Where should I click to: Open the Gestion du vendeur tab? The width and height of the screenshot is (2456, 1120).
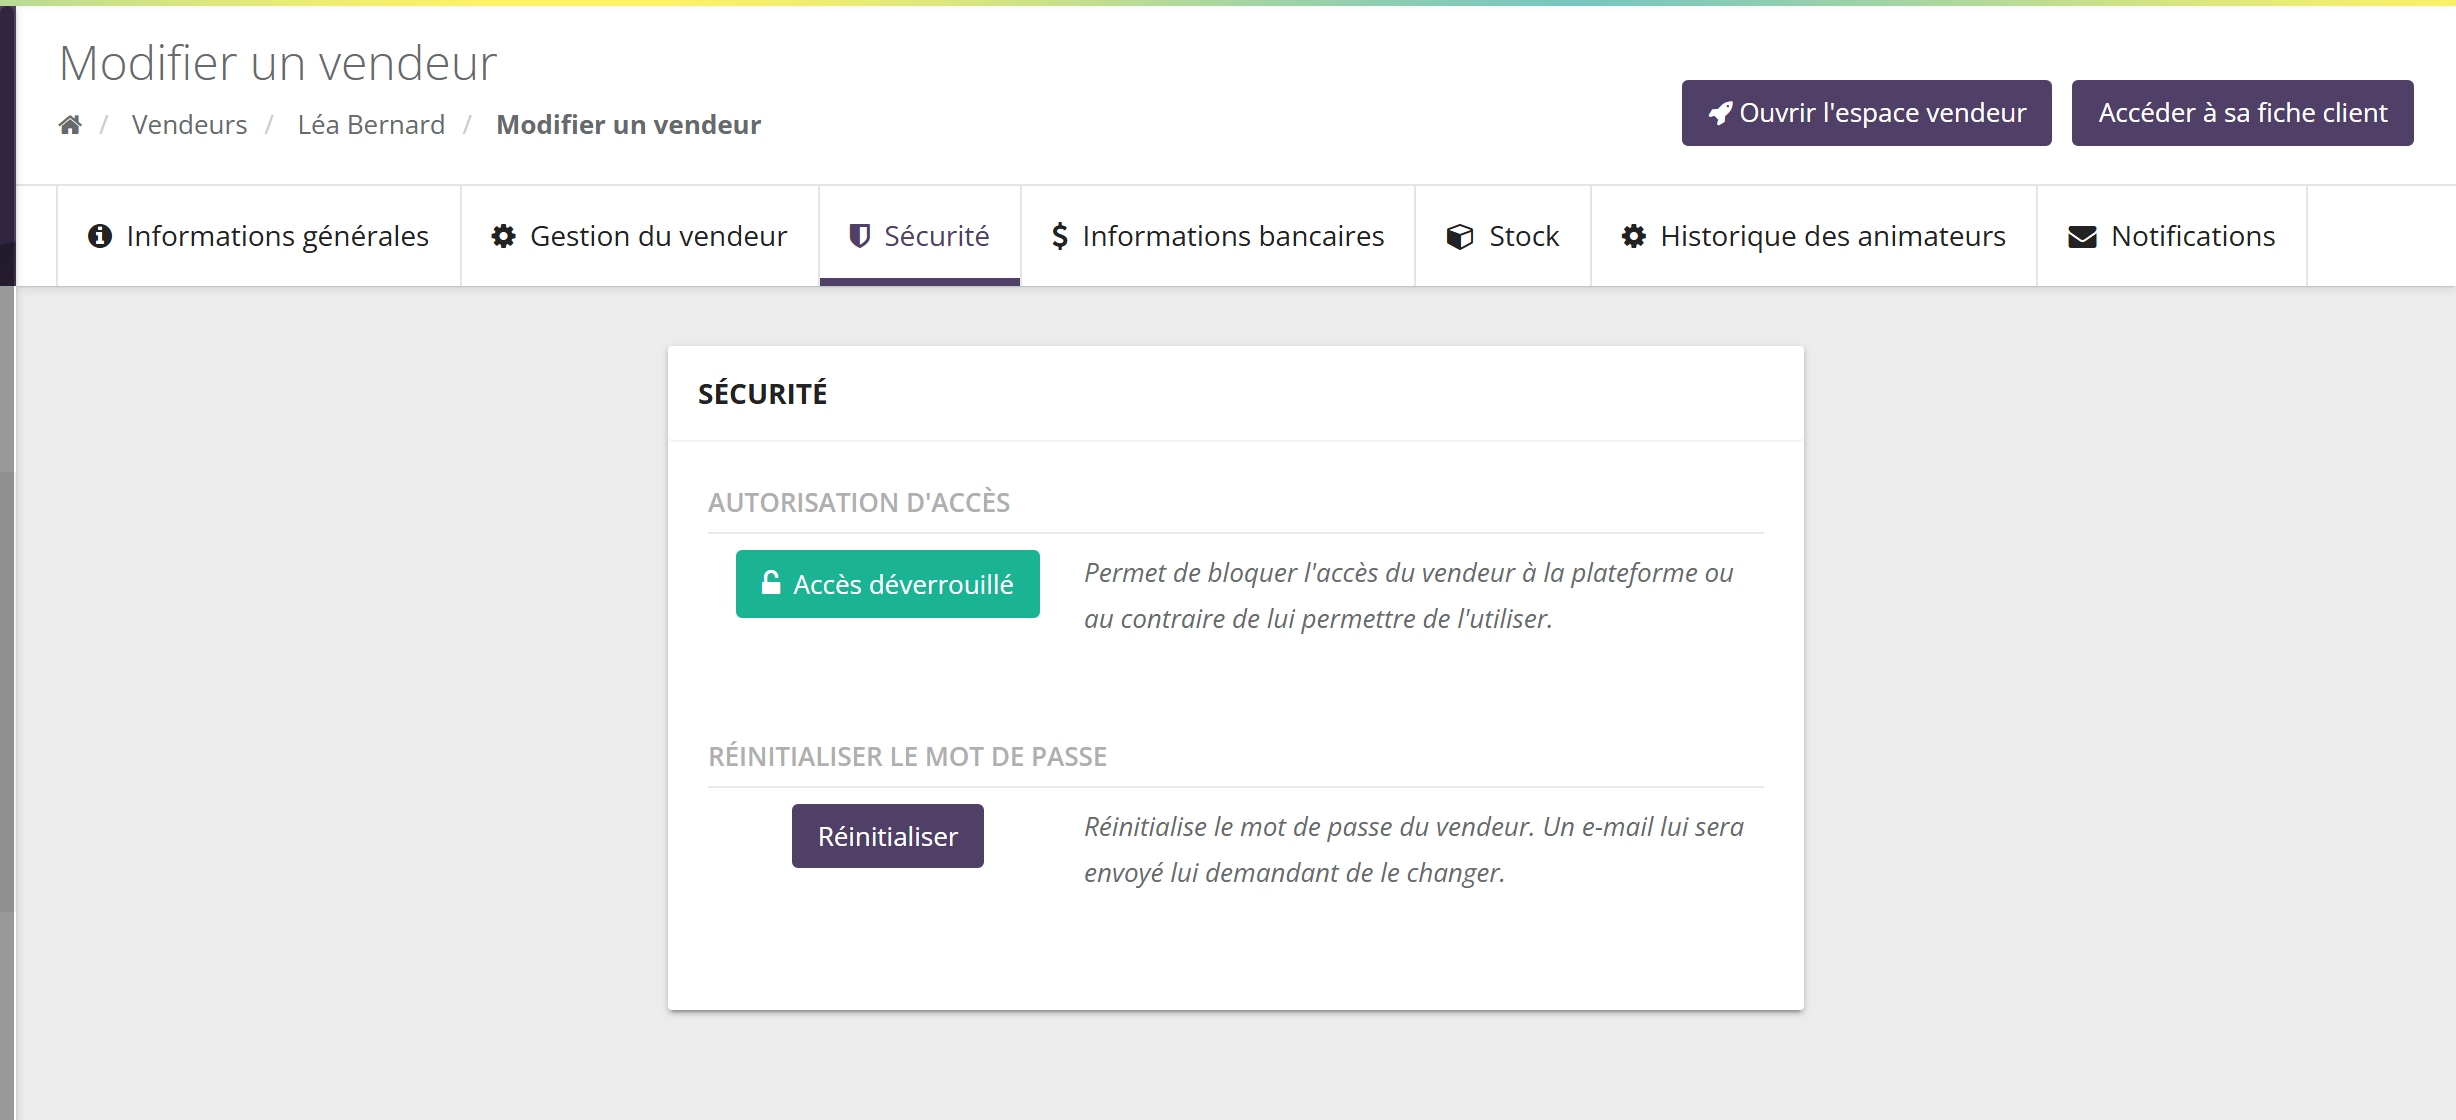pos(640,236)
